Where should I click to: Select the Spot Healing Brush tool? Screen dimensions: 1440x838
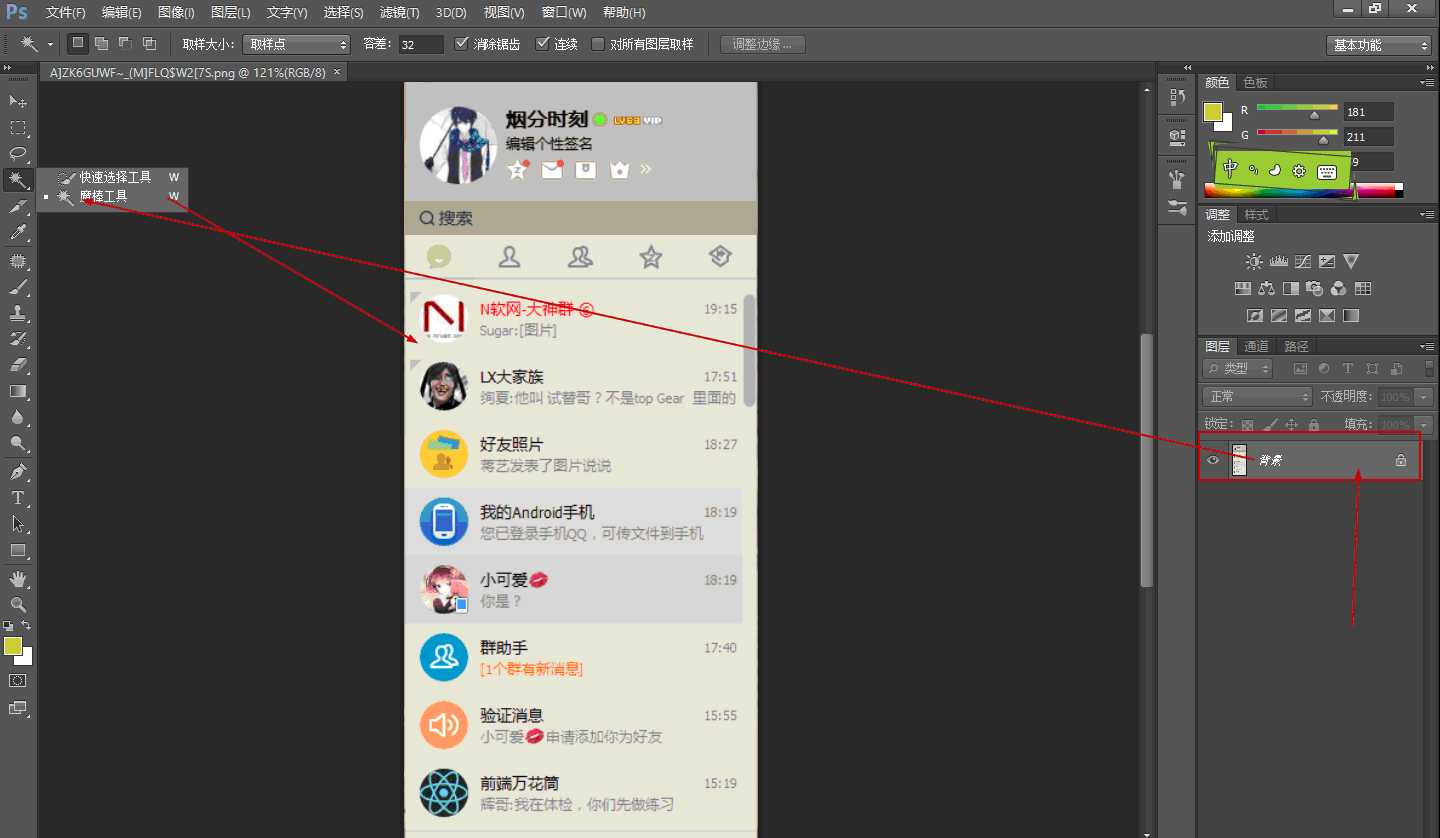[18, 260]
